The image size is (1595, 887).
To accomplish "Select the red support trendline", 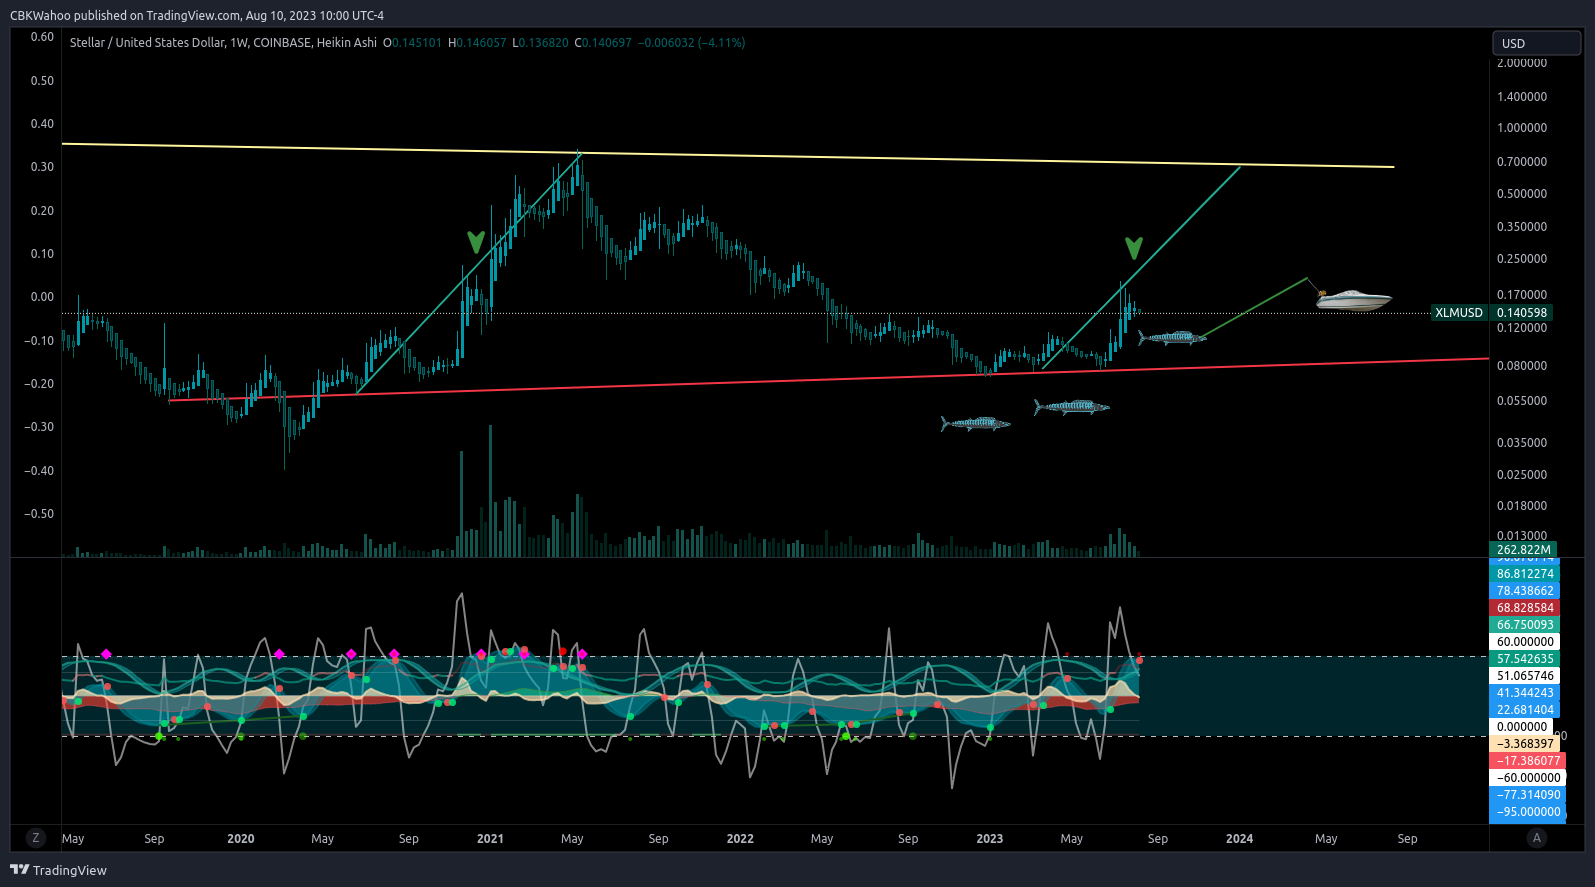I will point(830,378).
